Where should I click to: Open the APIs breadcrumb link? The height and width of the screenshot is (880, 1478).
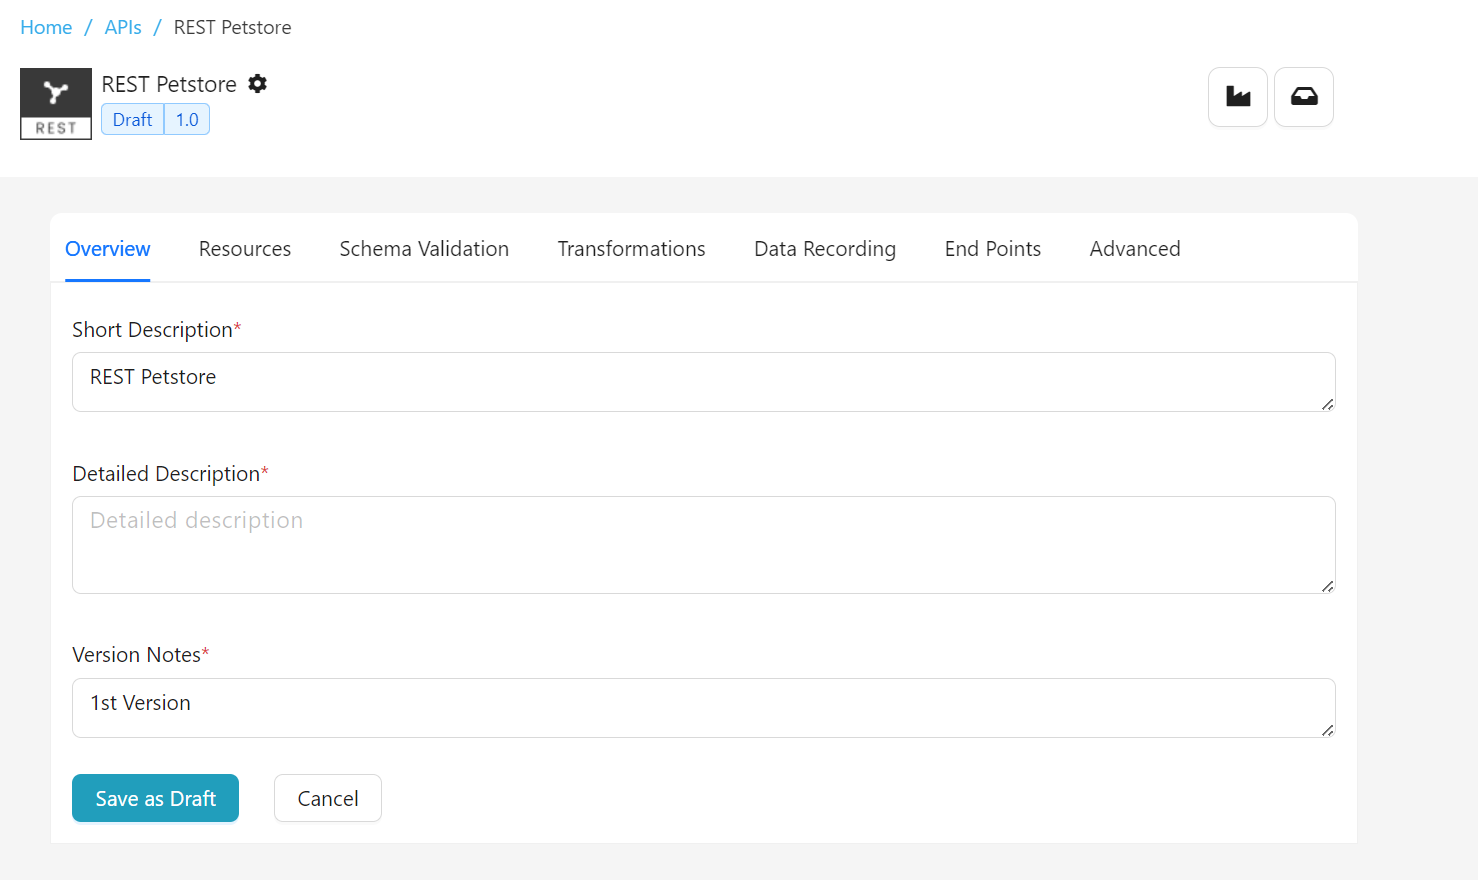123,28
